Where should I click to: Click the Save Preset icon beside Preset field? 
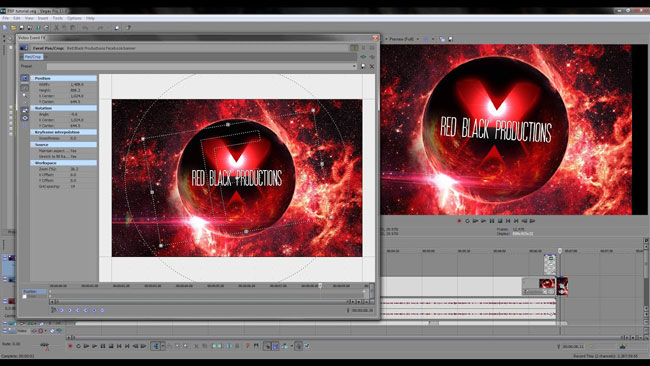[364, 66]
